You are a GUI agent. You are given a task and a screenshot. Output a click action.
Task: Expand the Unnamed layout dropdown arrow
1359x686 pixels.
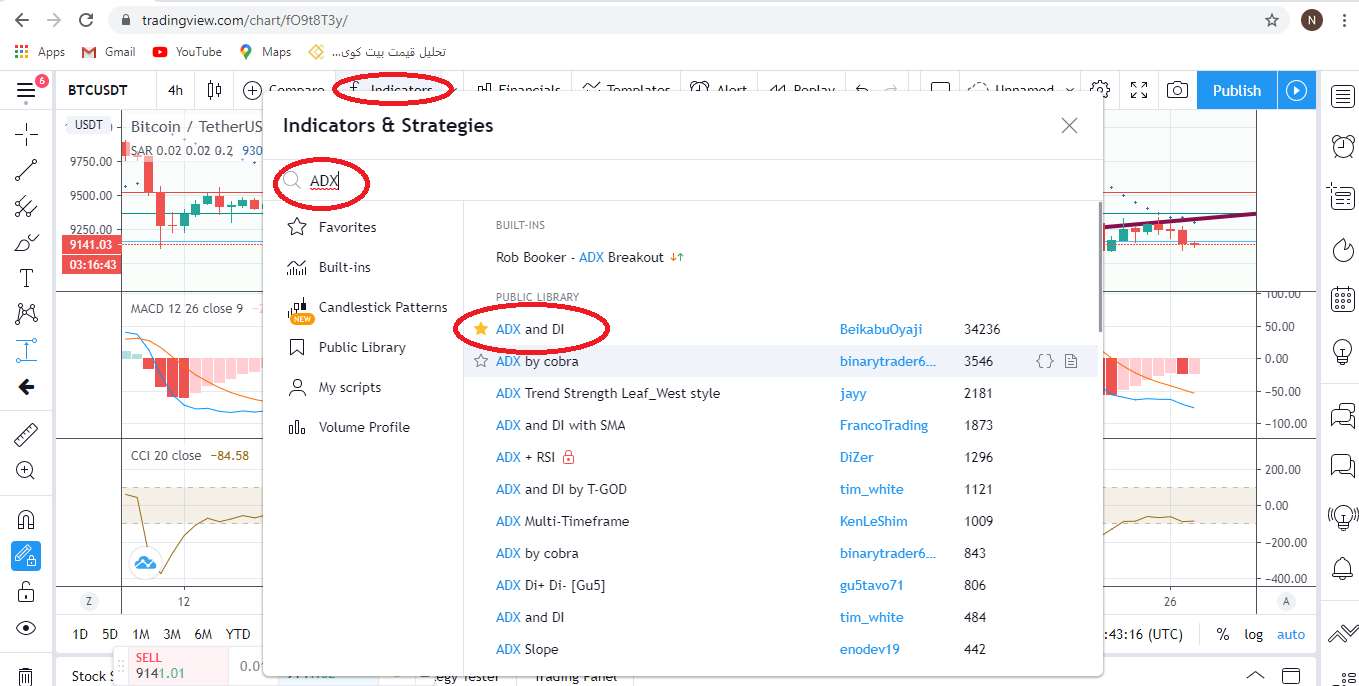click(1070, 90)
